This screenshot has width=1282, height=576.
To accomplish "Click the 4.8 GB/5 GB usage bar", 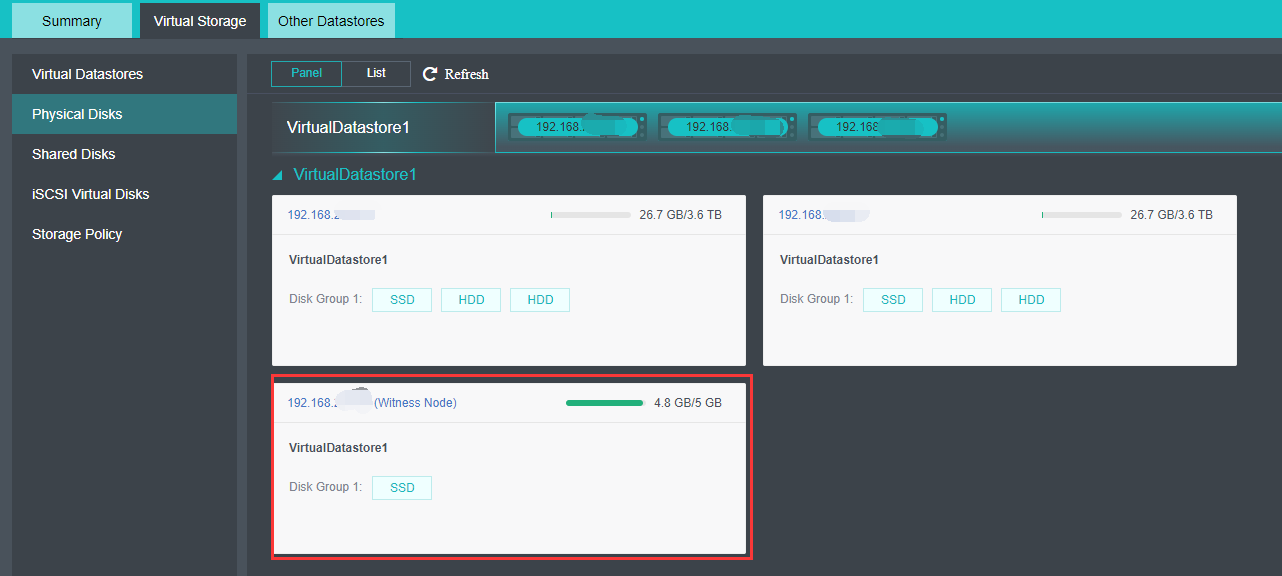I will click(604, 401).
